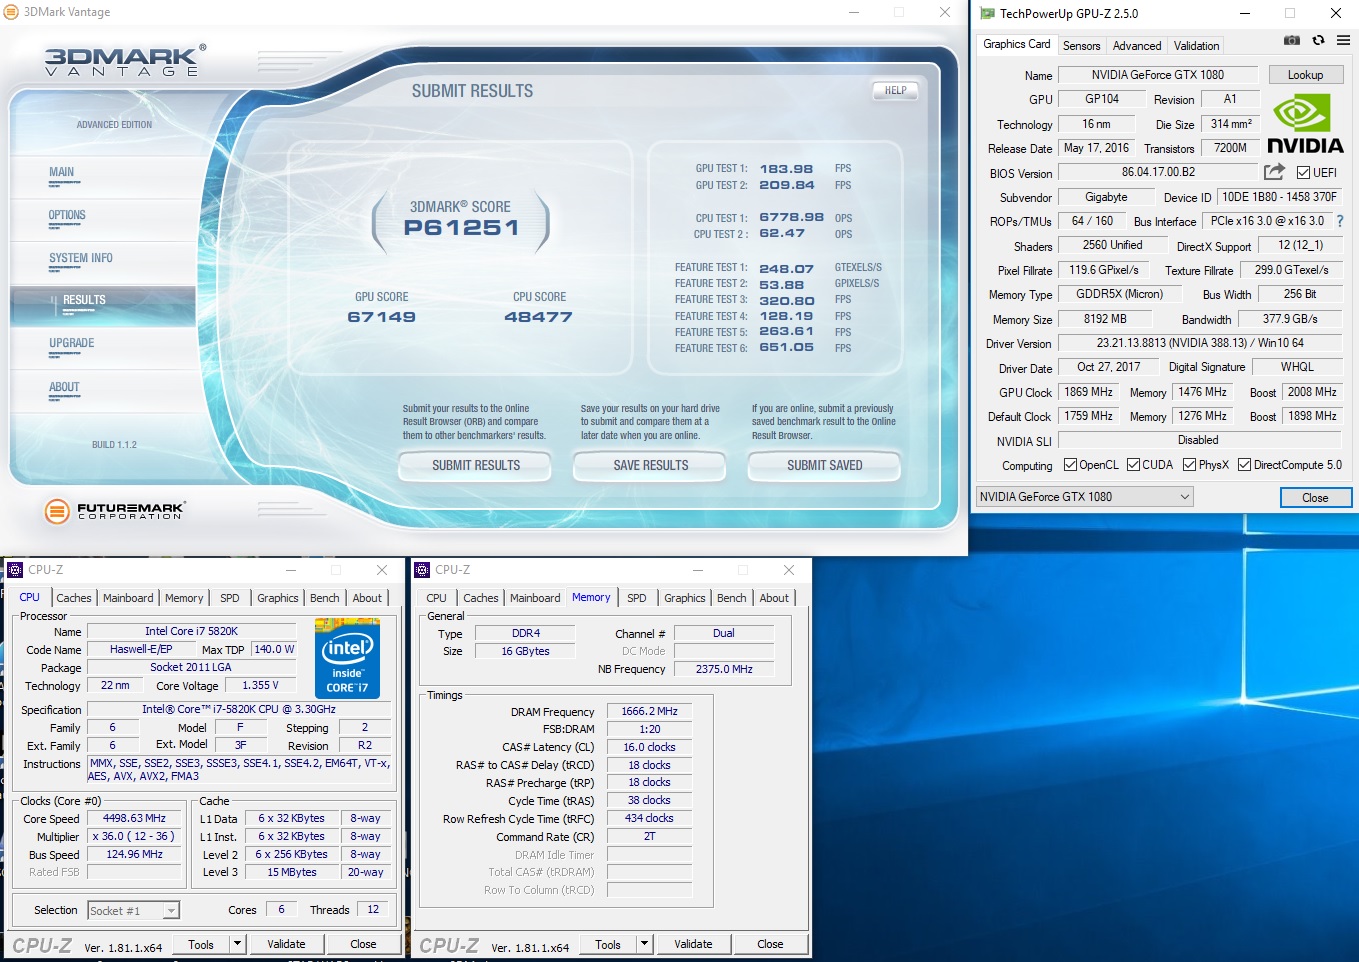Click the Intel Core i7 5820K name field
The width and height of the screenshot is (1359, 962).
pyautogui.click(x=191, y=631)
